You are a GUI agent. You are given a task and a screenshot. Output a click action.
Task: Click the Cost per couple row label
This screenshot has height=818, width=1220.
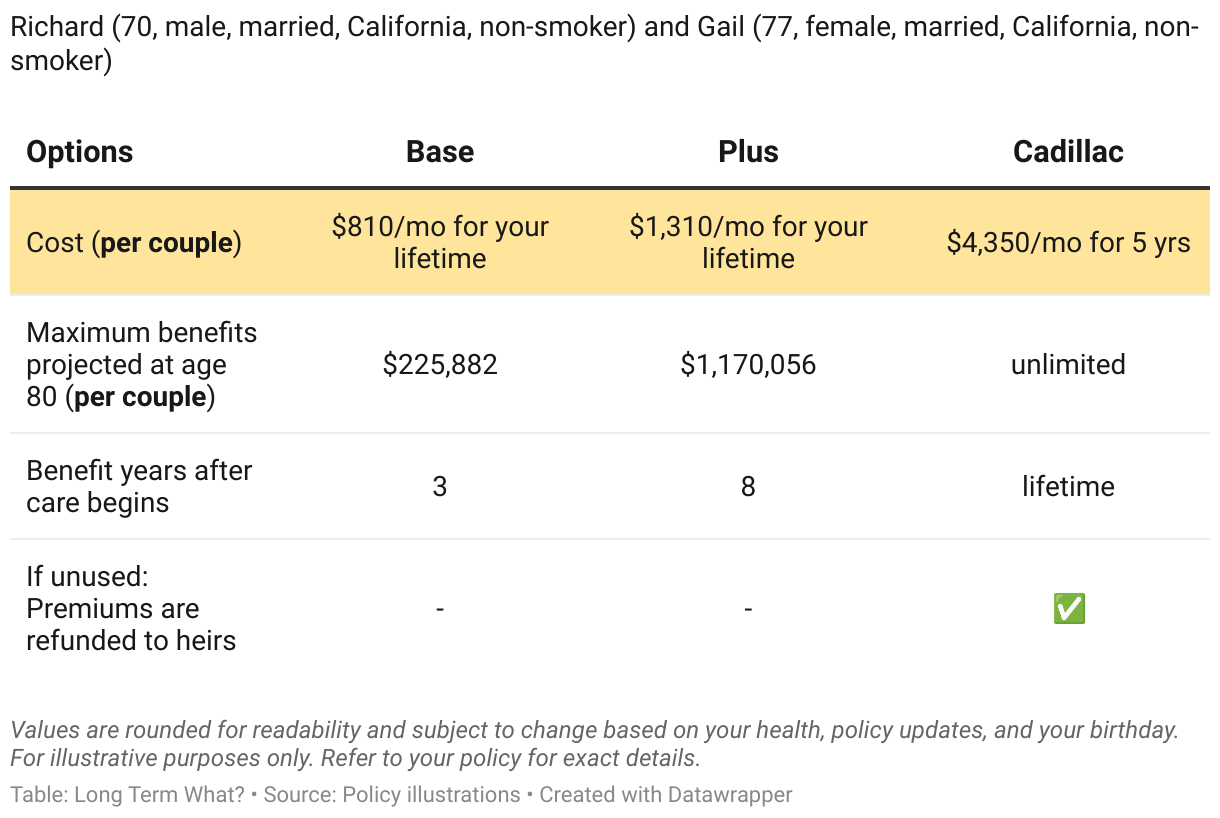(x=134, y=243)
